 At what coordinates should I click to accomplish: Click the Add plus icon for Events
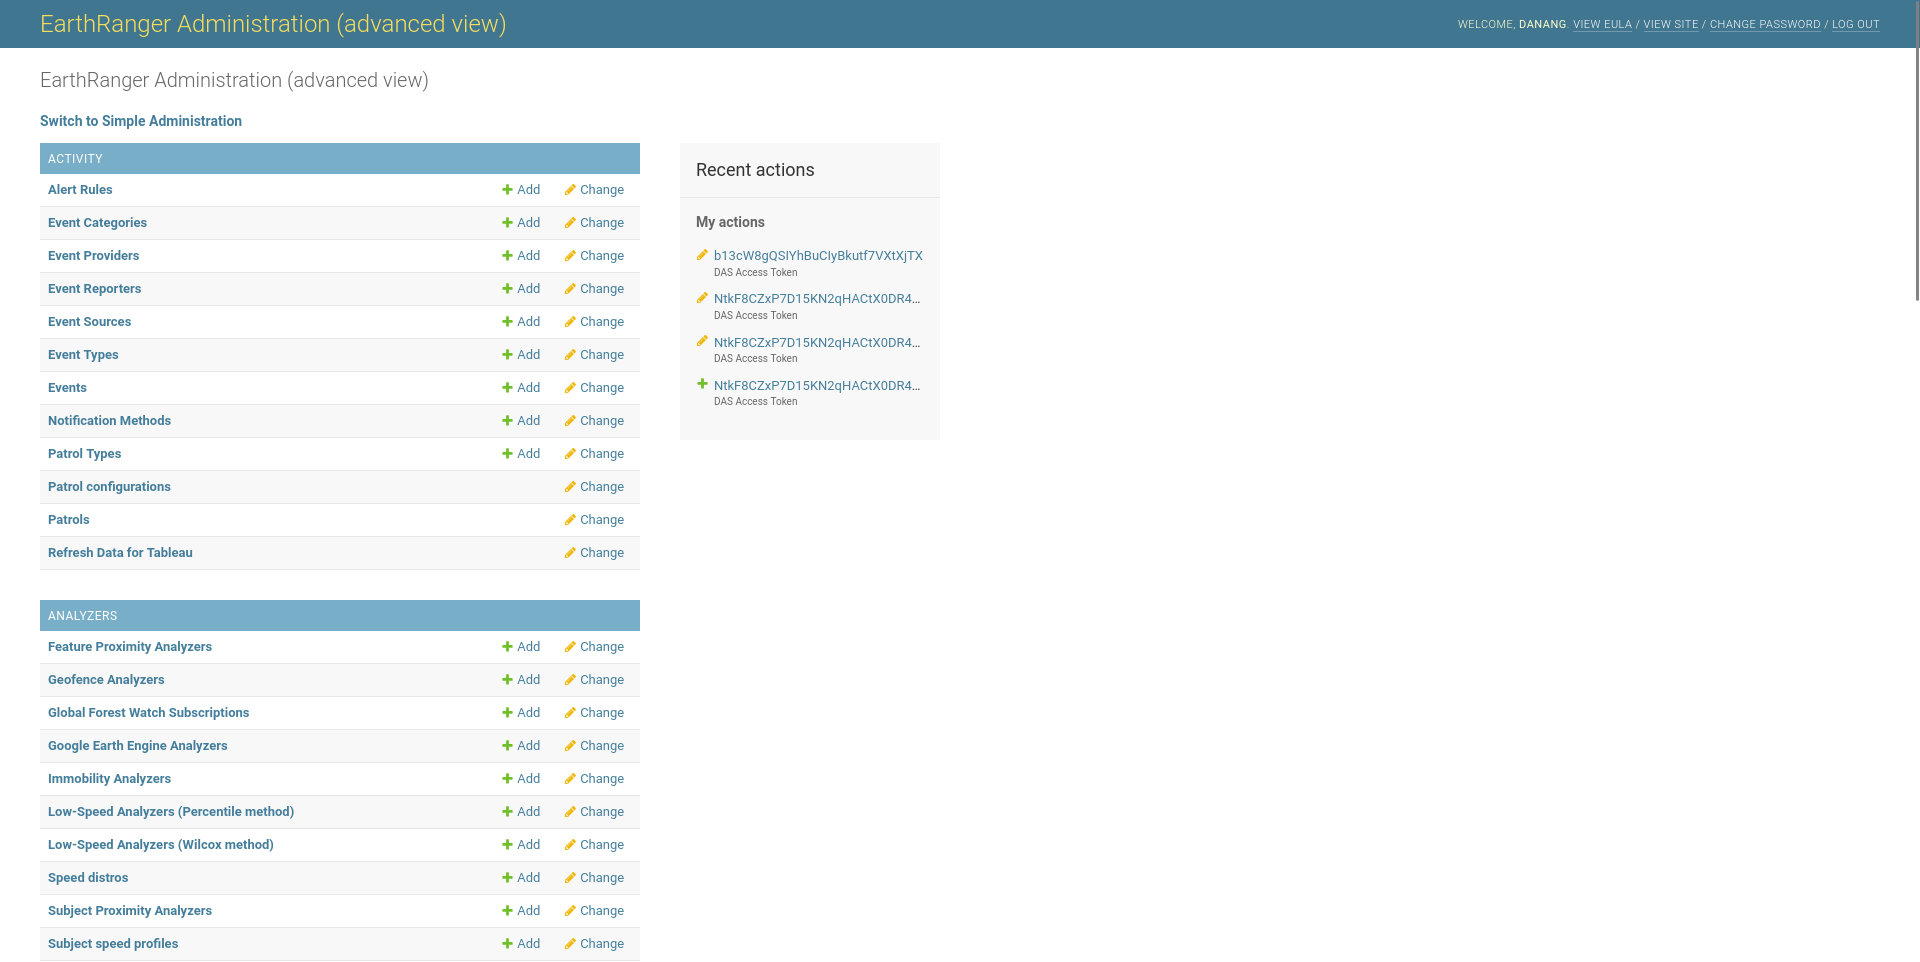pyautogui.click(x=507, y=388)
